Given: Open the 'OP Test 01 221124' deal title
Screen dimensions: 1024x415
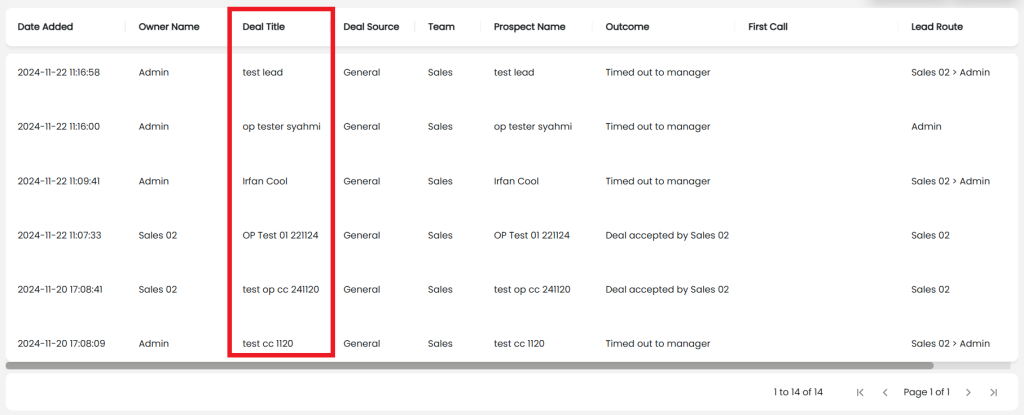Looking at the screenshot, I should (280, 235).
